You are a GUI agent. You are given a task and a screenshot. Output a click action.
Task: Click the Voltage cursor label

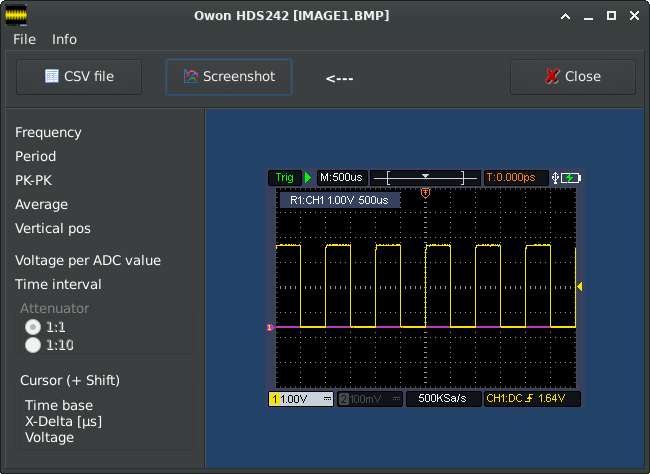(49, 438)
